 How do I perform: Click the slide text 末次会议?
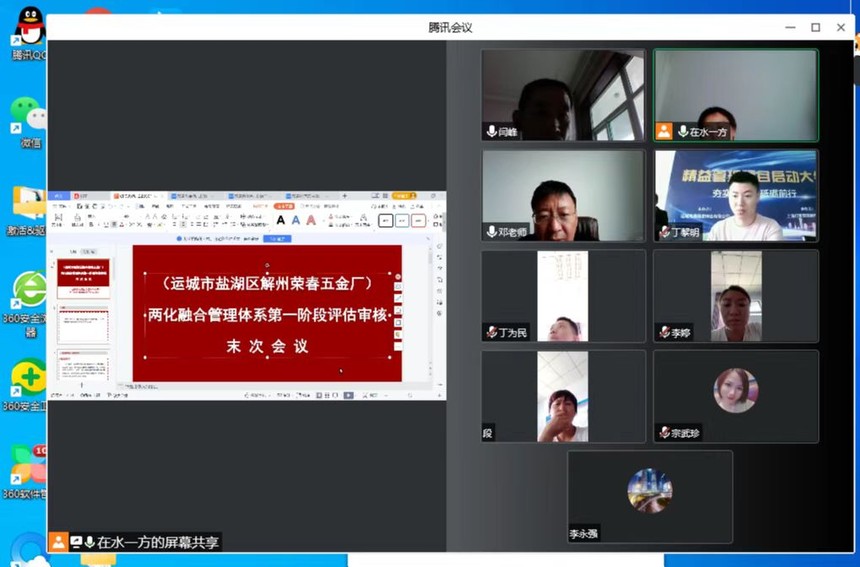pyautogui.click(x=267, y=346)
